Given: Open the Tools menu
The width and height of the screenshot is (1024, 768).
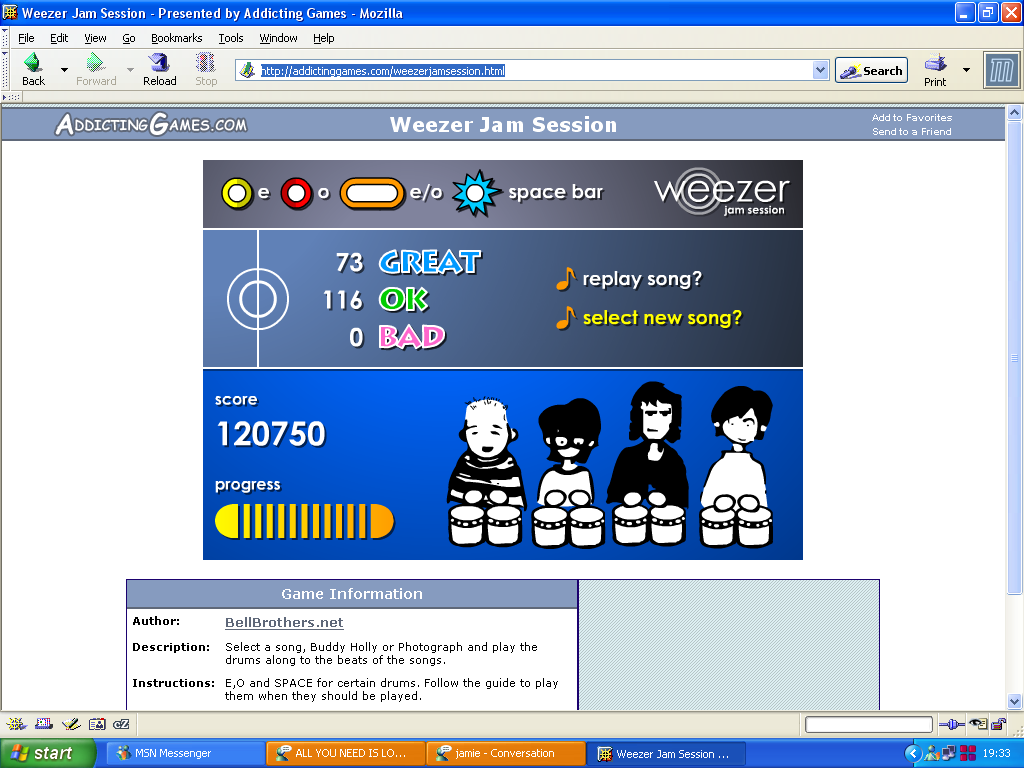Looking at the screenshot, I should pyautogui.click(x=231, y=38).
